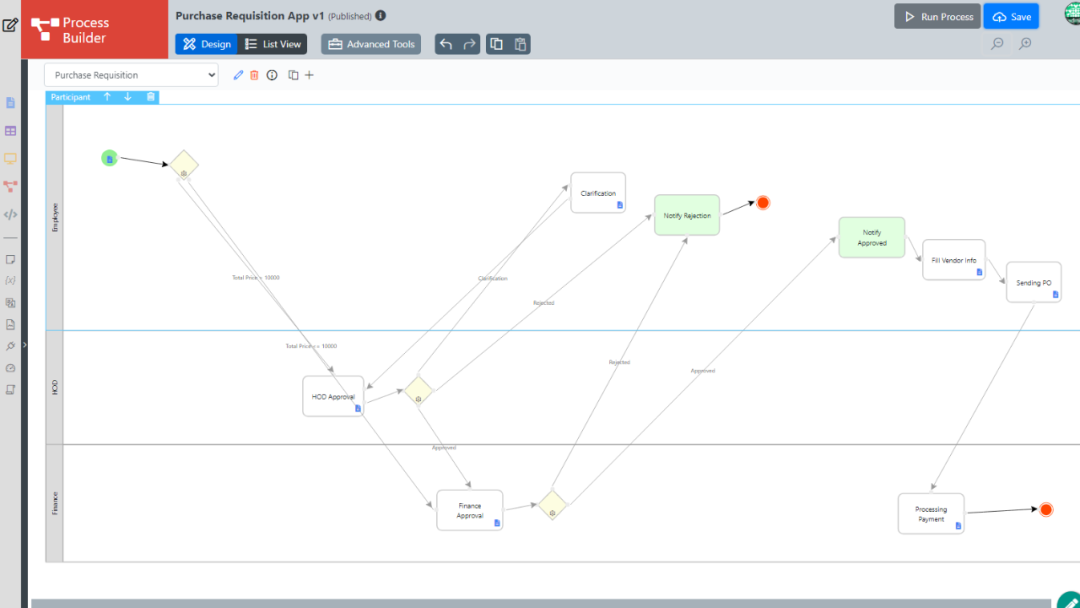
Task: Move participant down arrow
Action: (128, 97)
